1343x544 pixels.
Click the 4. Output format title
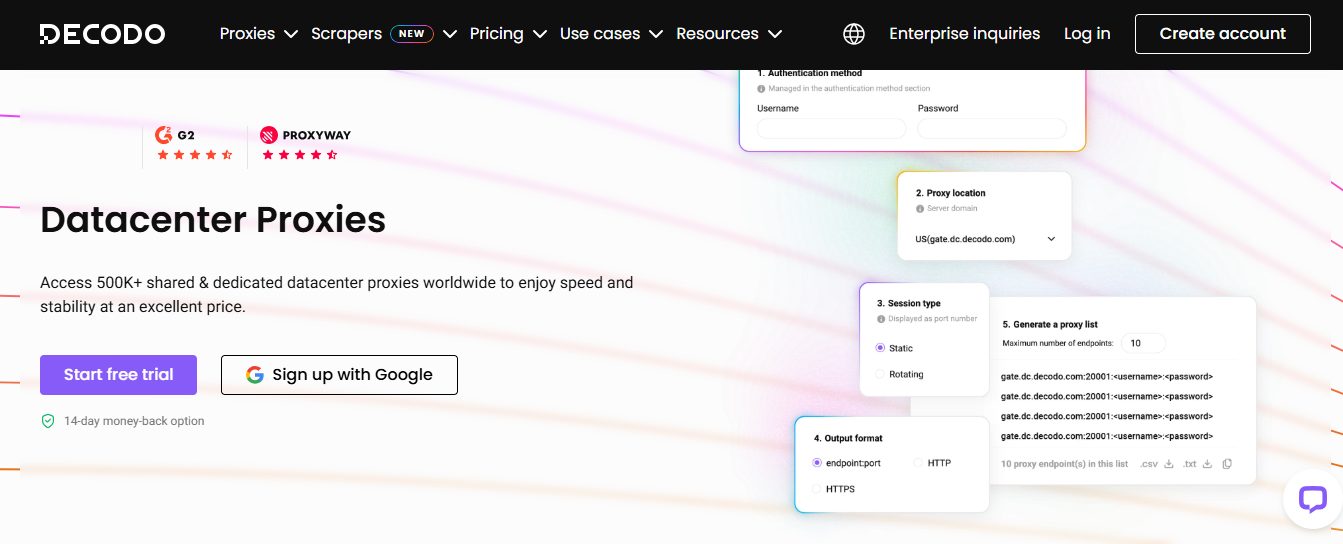point(848,438)
